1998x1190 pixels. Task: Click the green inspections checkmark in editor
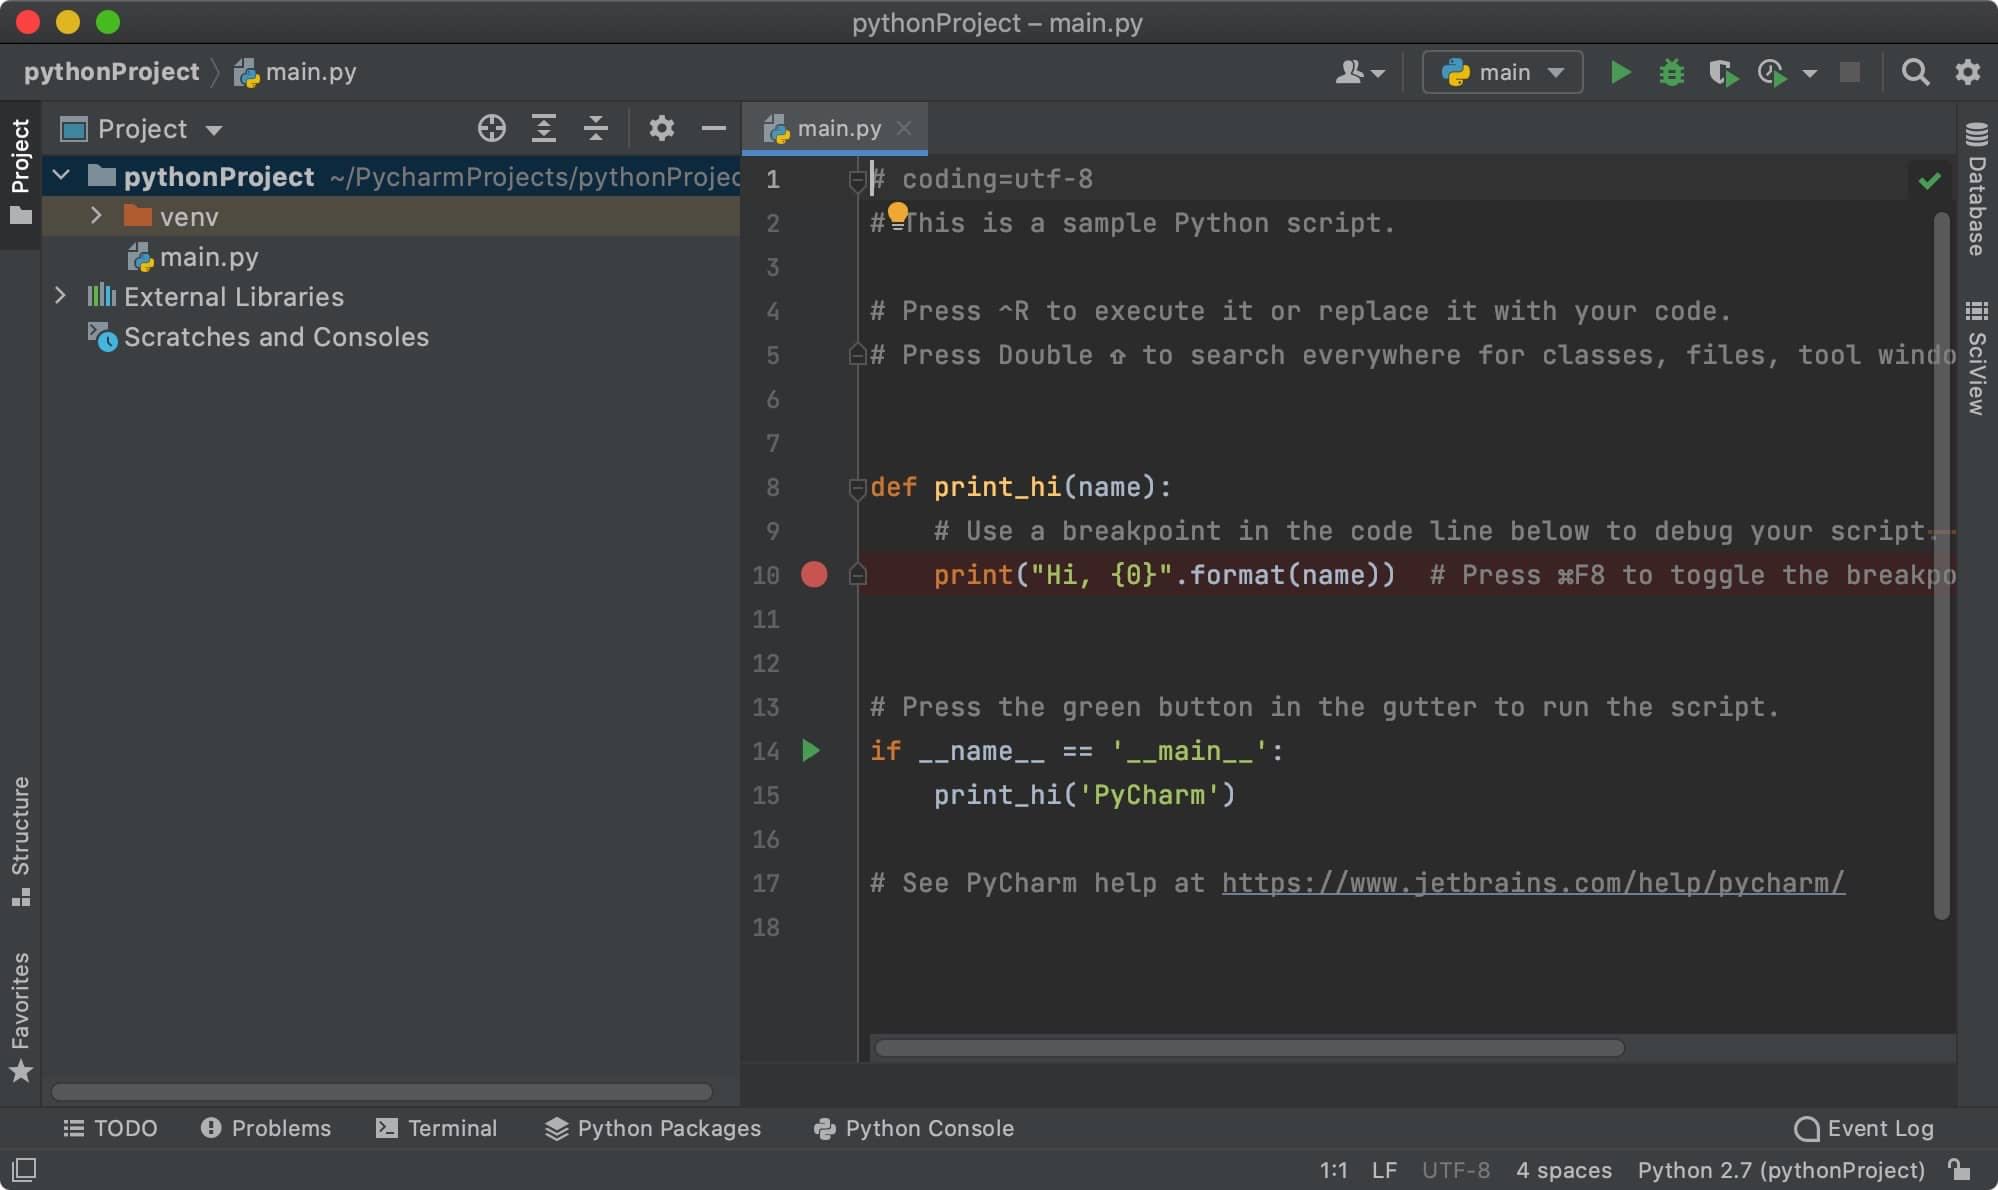[1929, 180]
